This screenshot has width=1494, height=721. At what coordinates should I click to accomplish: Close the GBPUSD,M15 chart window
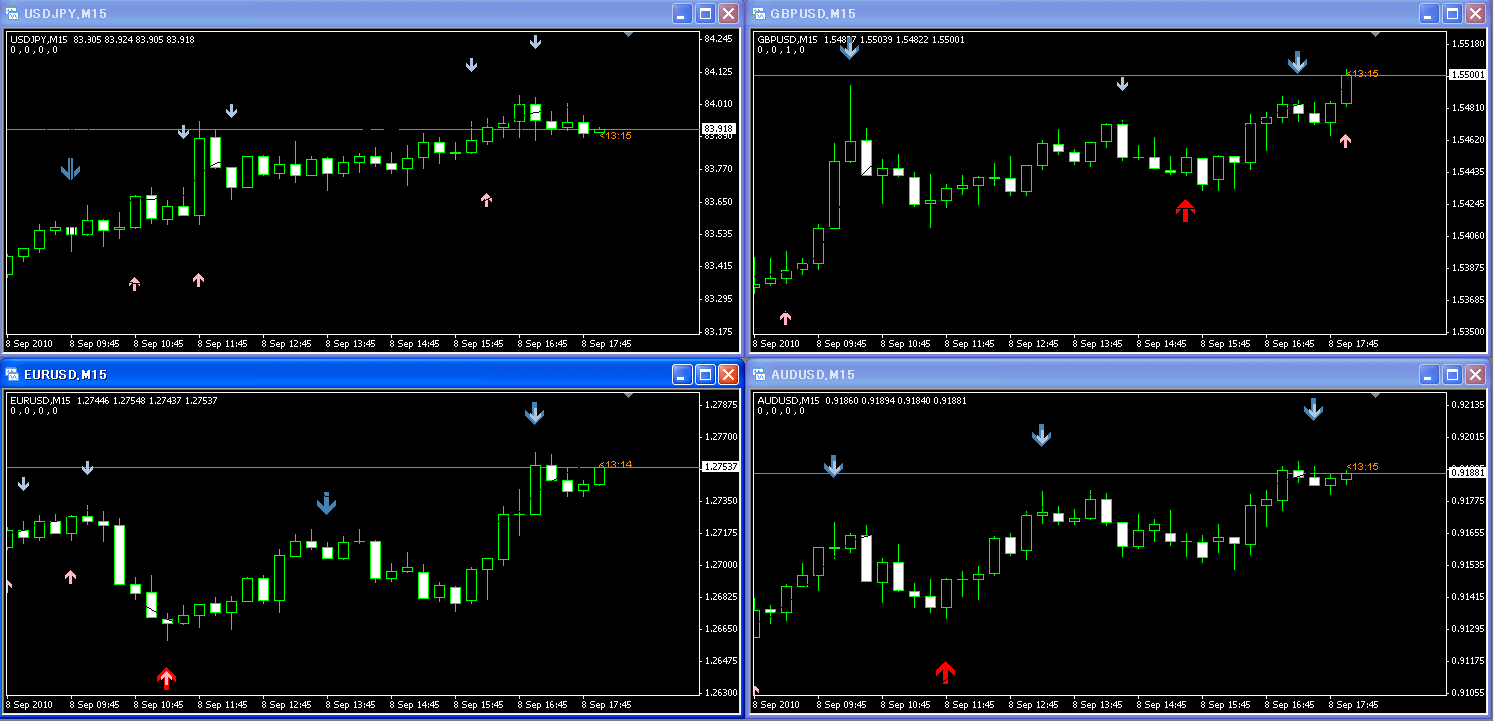[x=1476, y=13]
